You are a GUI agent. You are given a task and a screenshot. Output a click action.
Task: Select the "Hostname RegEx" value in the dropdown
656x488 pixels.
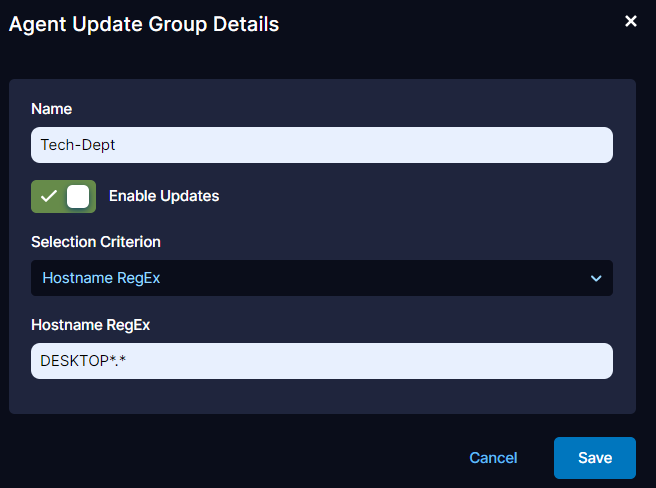[101, 278]
